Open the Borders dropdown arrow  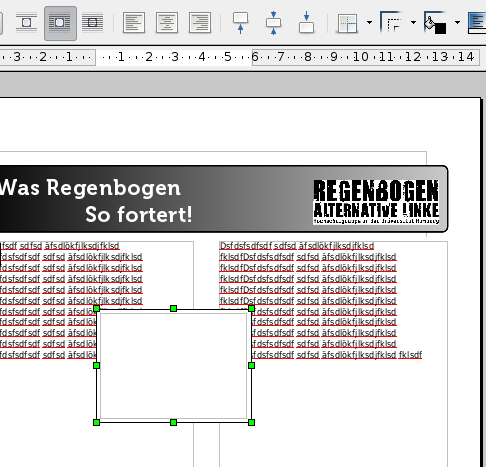pos(369,23)
